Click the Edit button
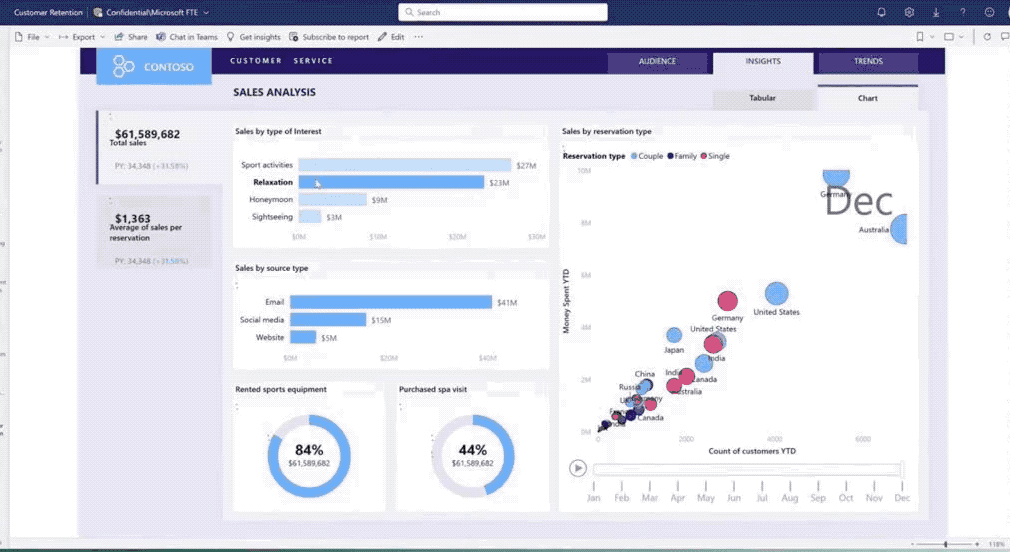 [391, 37]
